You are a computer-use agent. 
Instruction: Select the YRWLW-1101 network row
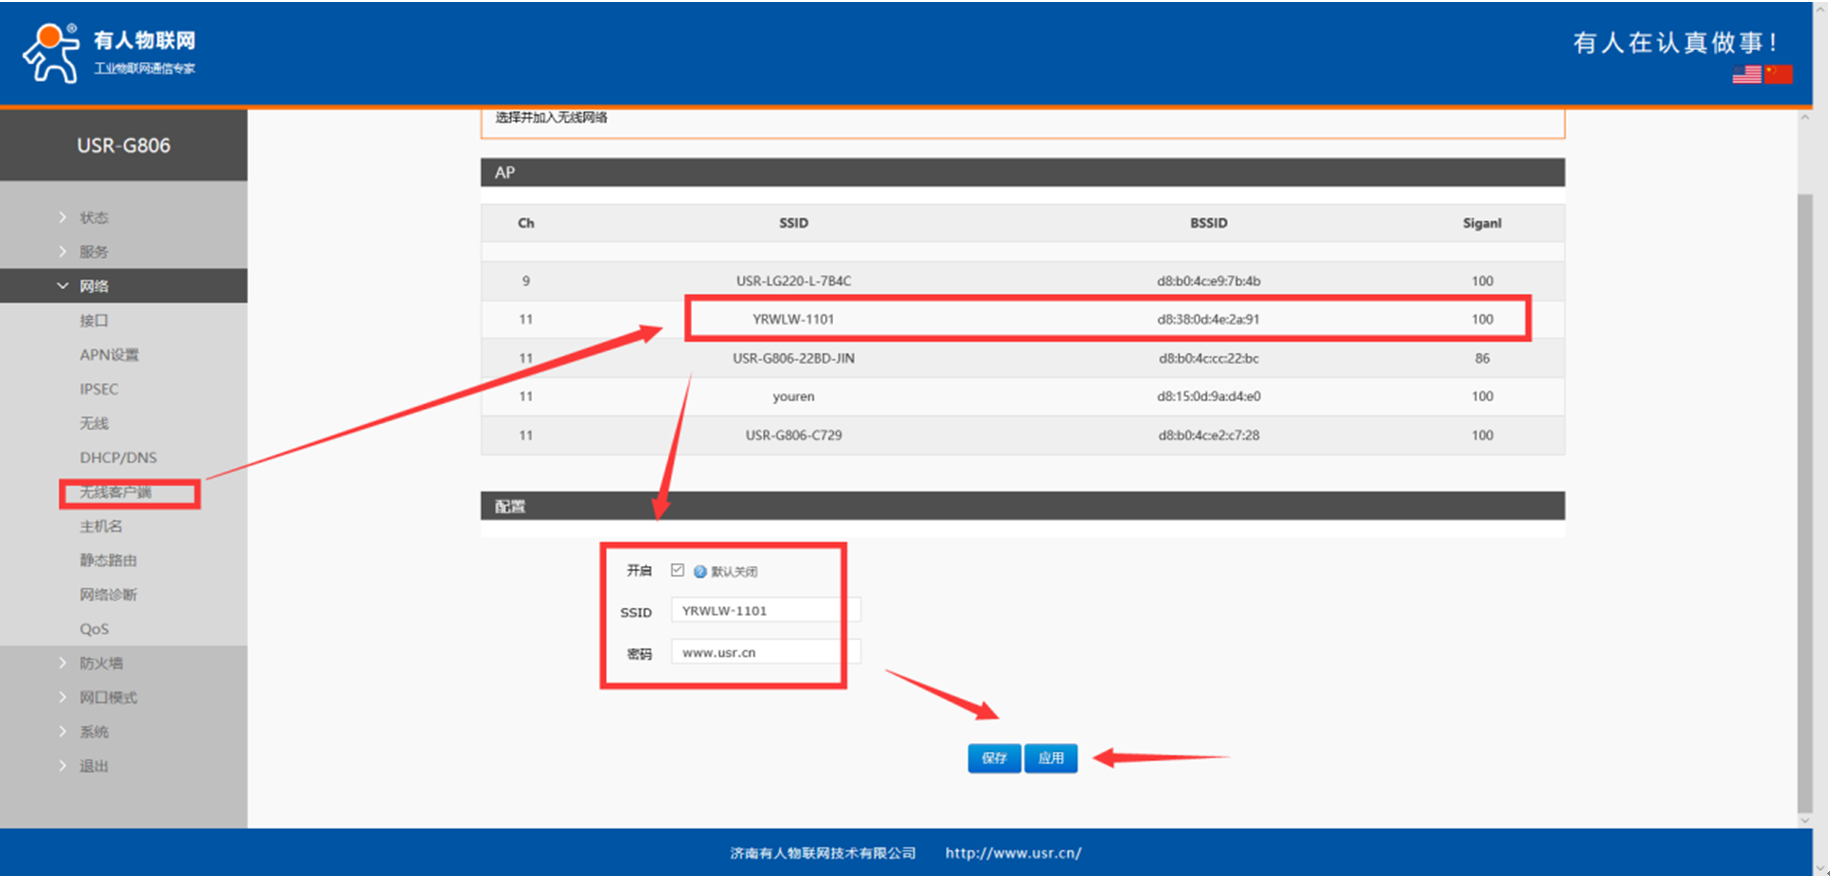pos(1022,319)
